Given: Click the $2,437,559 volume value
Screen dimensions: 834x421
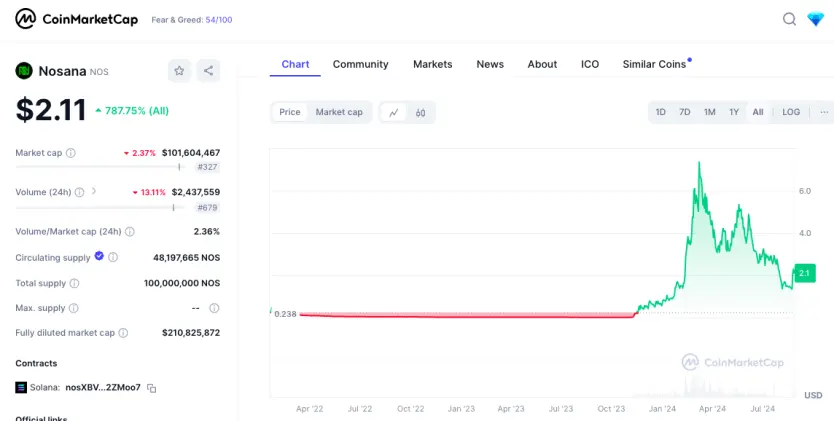Looking at the screenshot, I should [x=196, y=192].
